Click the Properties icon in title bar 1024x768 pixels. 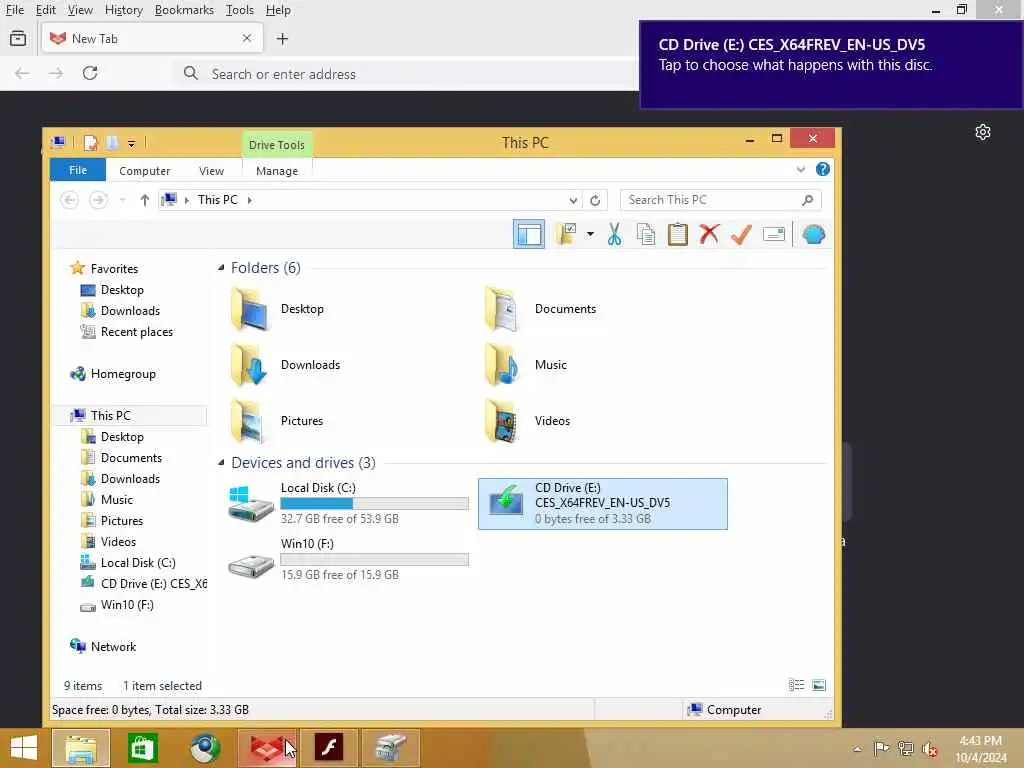[90, 142]
